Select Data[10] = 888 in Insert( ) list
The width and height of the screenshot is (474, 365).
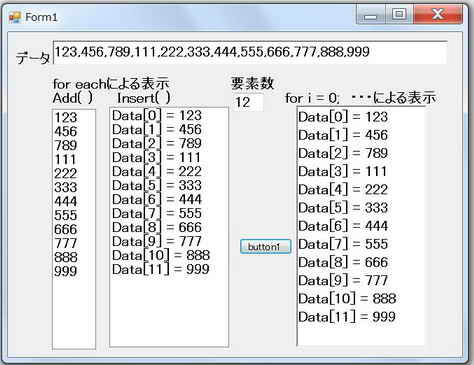[161, 256]
